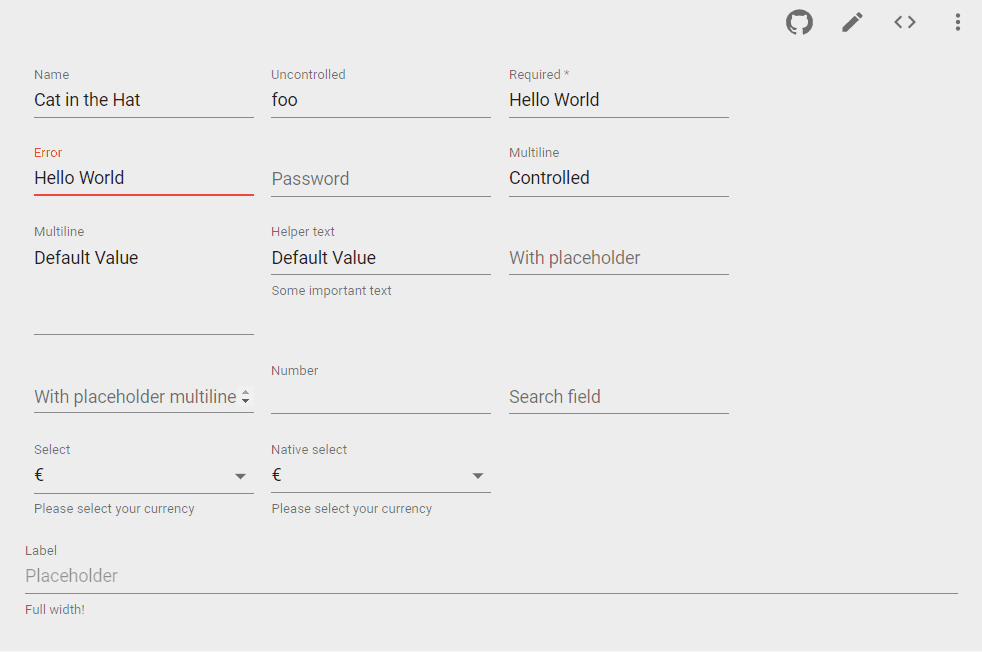Viewport: 982px width, 652px height.
Task: Show the source code brackets icon
Action: click(x=905, y=23)
